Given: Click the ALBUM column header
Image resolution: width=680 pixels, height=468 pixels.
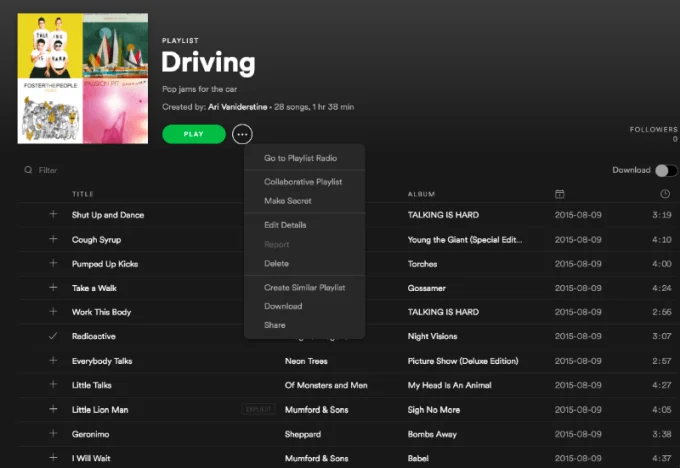Looking at the screenshot, I should click(421, 194).
